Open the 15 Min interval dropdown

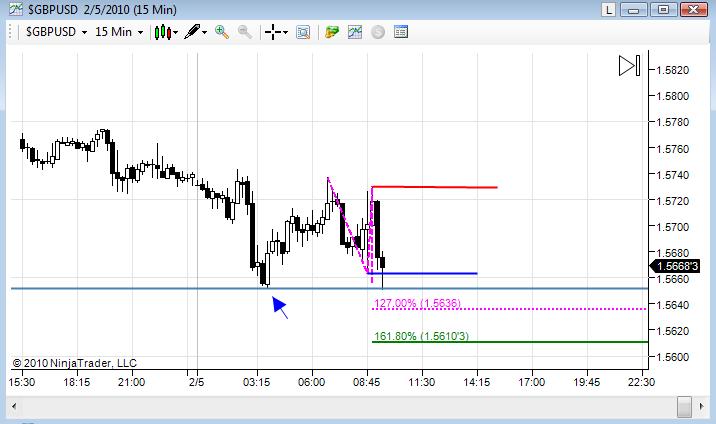tap(119, 32)
